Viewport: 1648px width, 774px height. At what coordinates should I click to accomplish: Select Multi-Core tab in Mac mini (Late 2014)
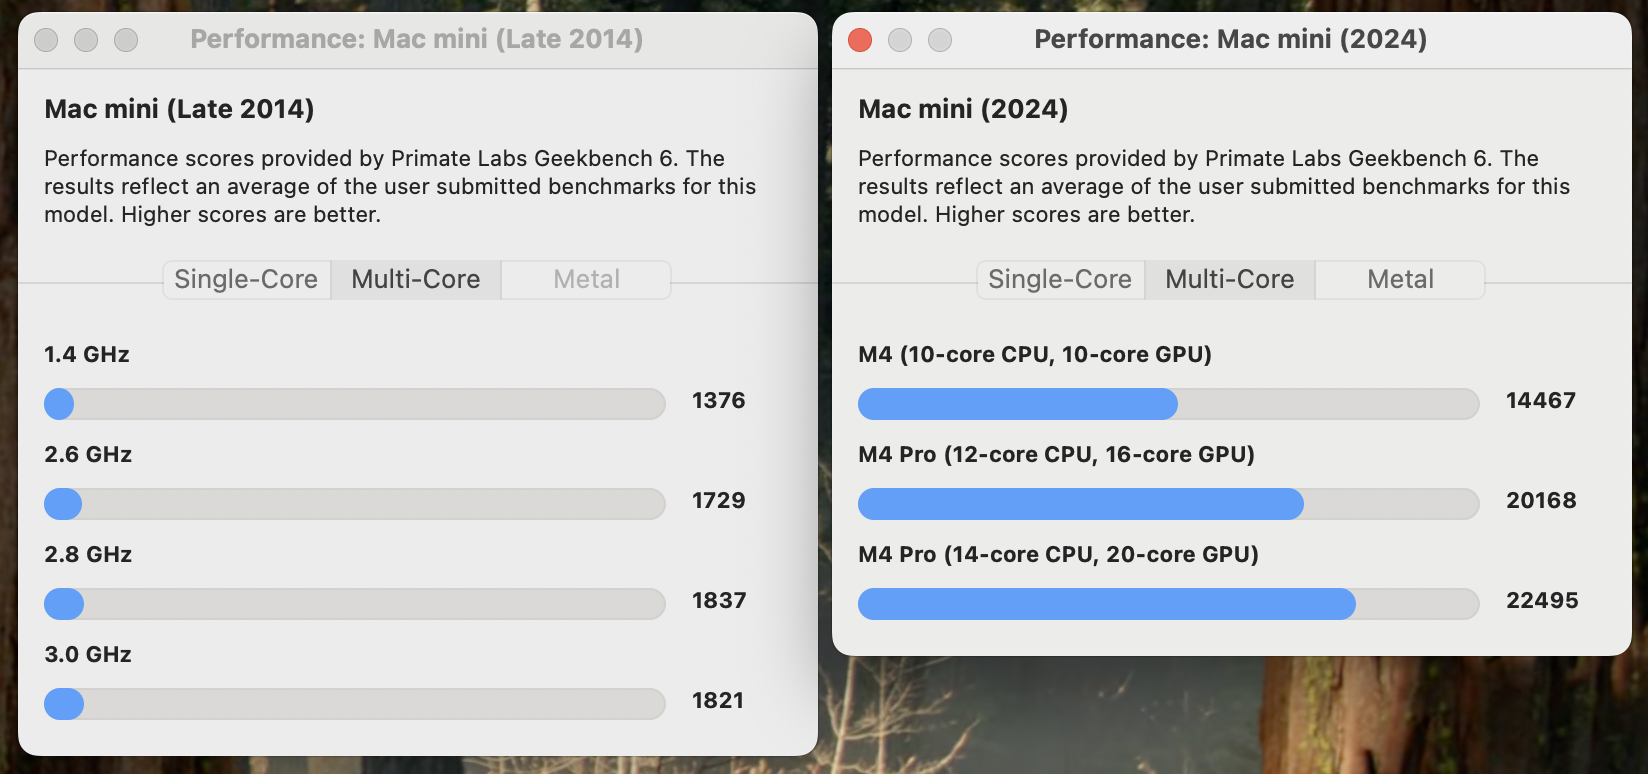(416, 280)
